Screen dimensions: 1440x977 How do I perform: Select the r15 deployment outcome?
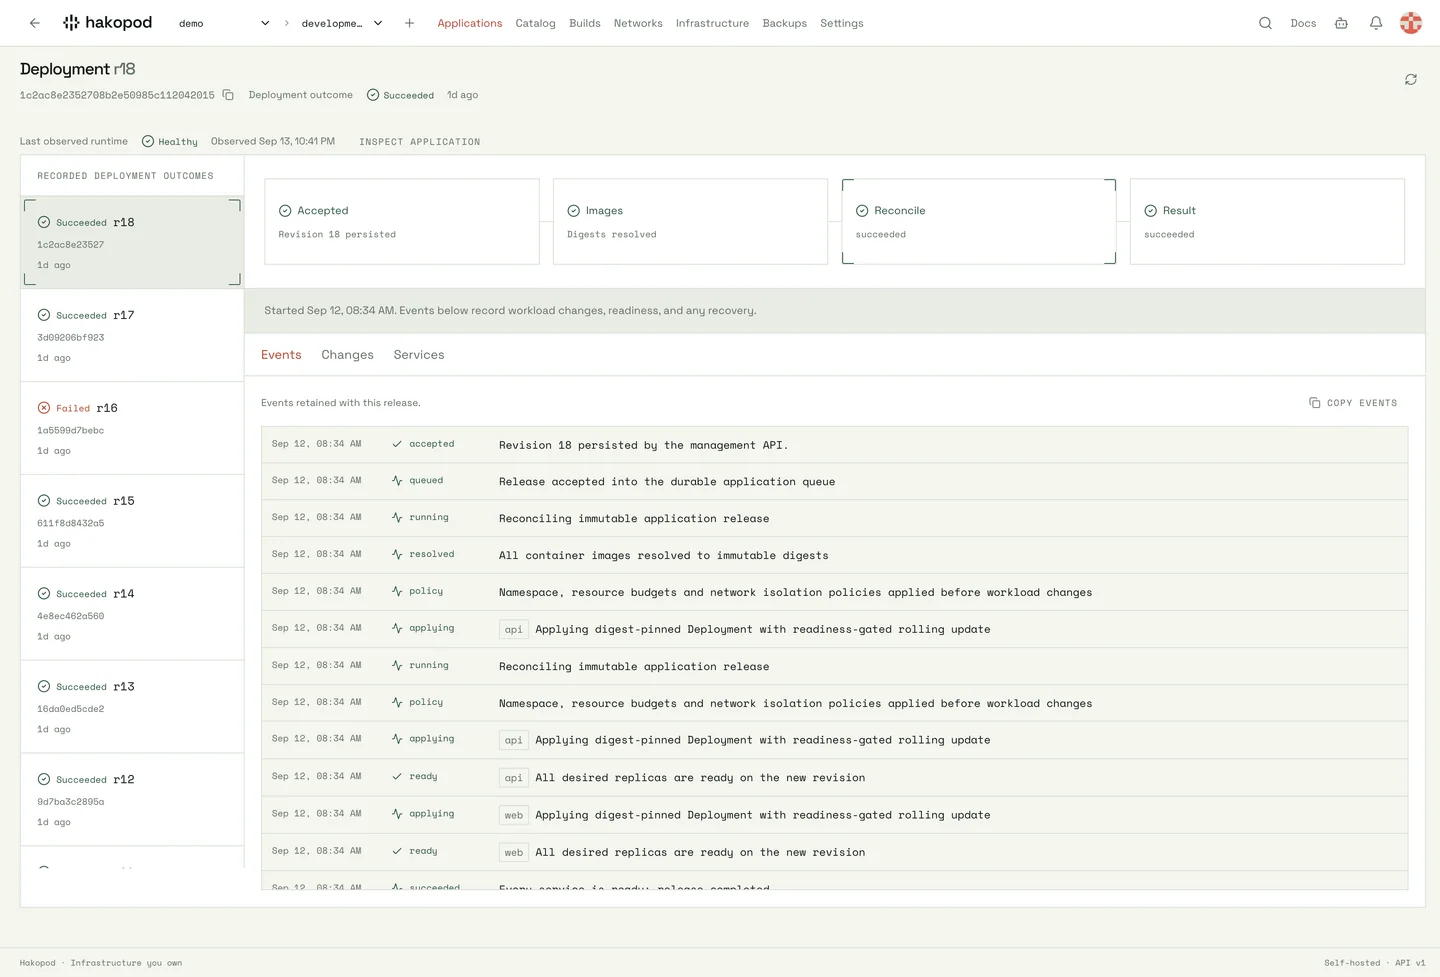pyautogui.click(x=132, y=521)
